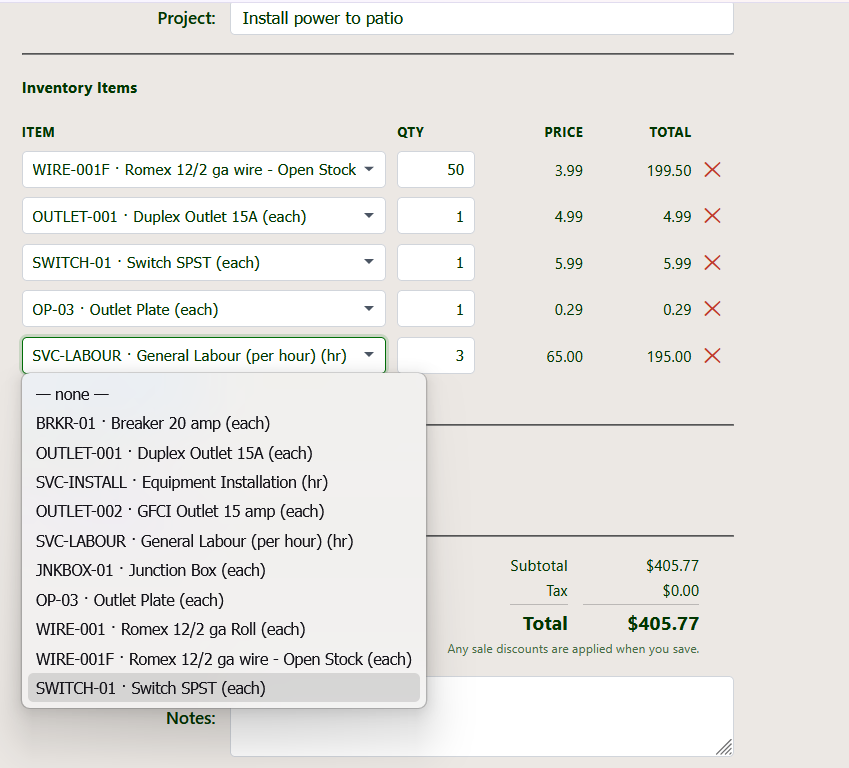
Task: Select BRKR-01 Breaker 20 amp option
Action: [224, 424]
